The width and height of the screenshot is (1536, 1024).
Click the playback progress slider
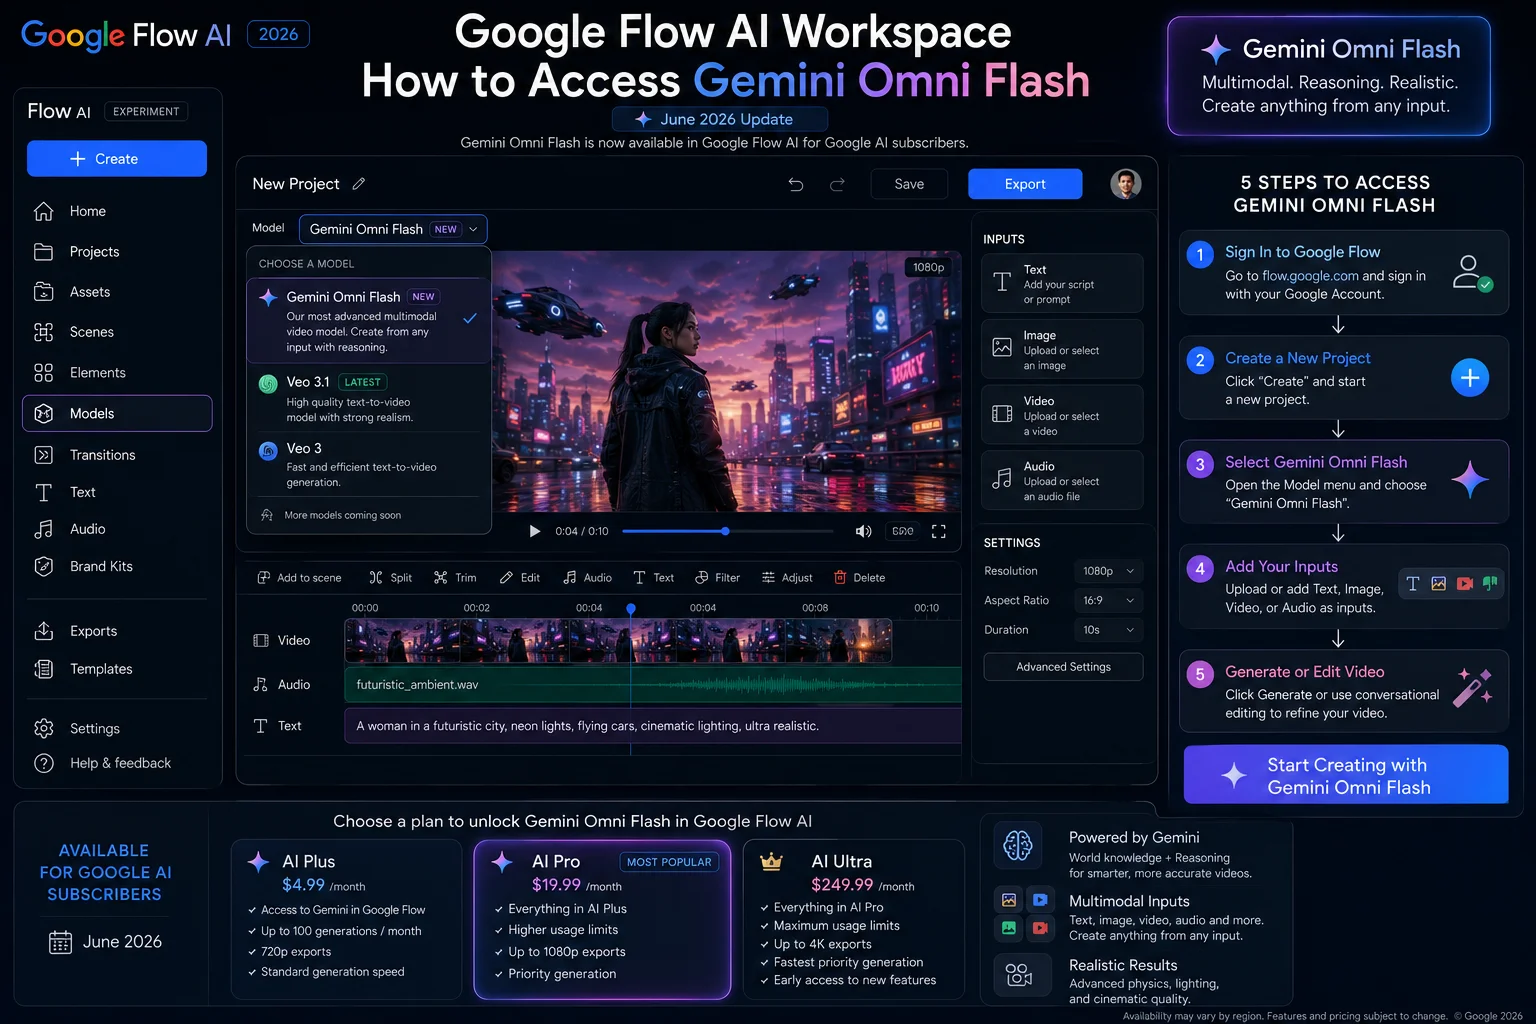[x=728, y=531]
